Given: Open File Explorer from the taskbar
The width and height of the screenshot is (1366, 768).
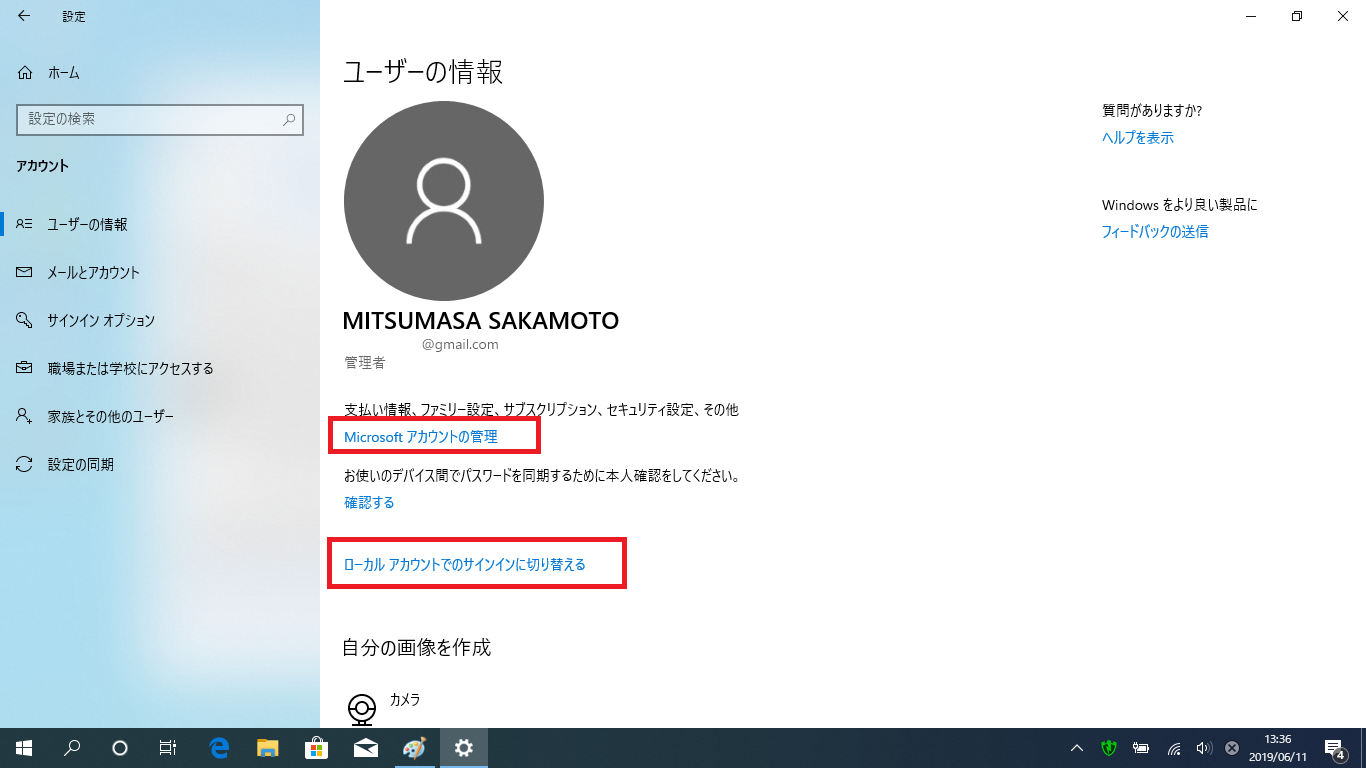Looking at the screenshot, I should point(268,748).
